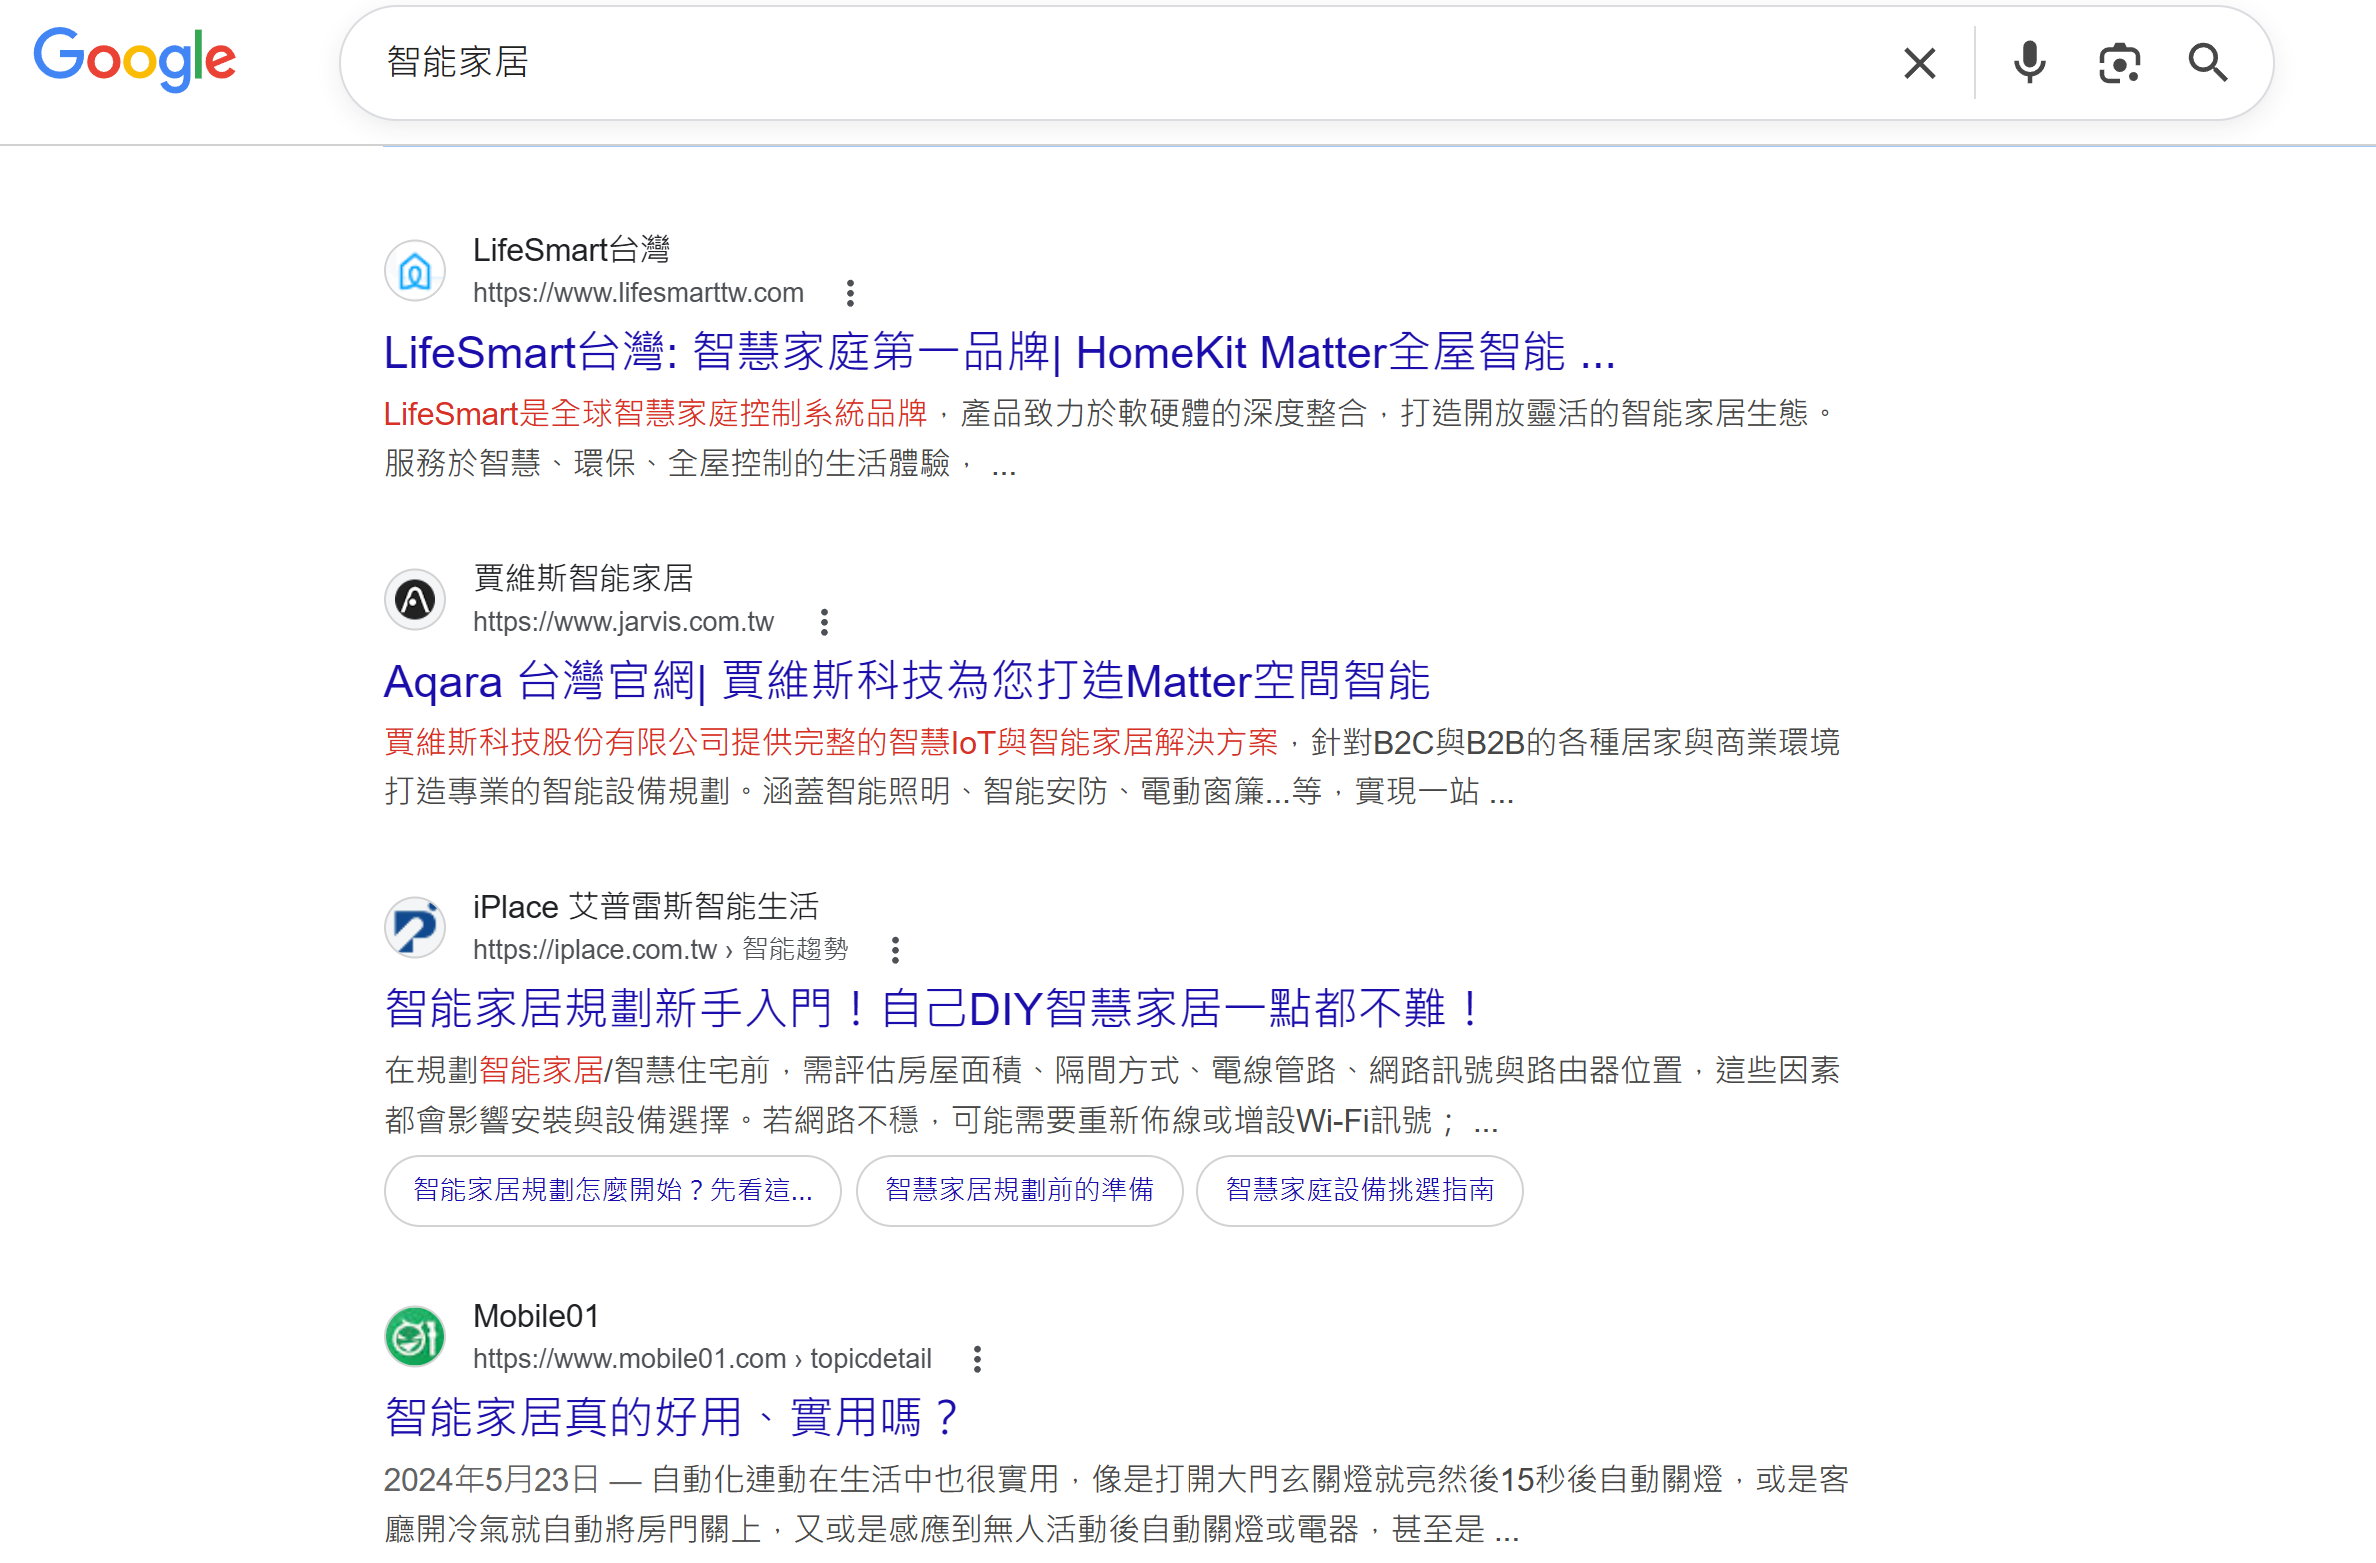Open Aqara 台灣官網 result title

pos(906,682)
